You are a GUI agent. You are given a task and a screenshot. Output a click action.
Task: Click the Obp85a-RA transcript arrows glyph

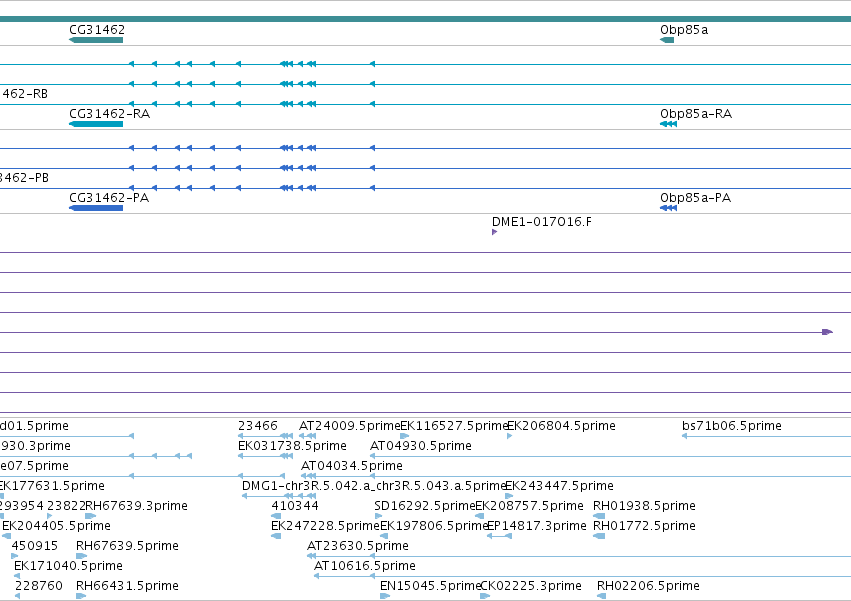669,124
